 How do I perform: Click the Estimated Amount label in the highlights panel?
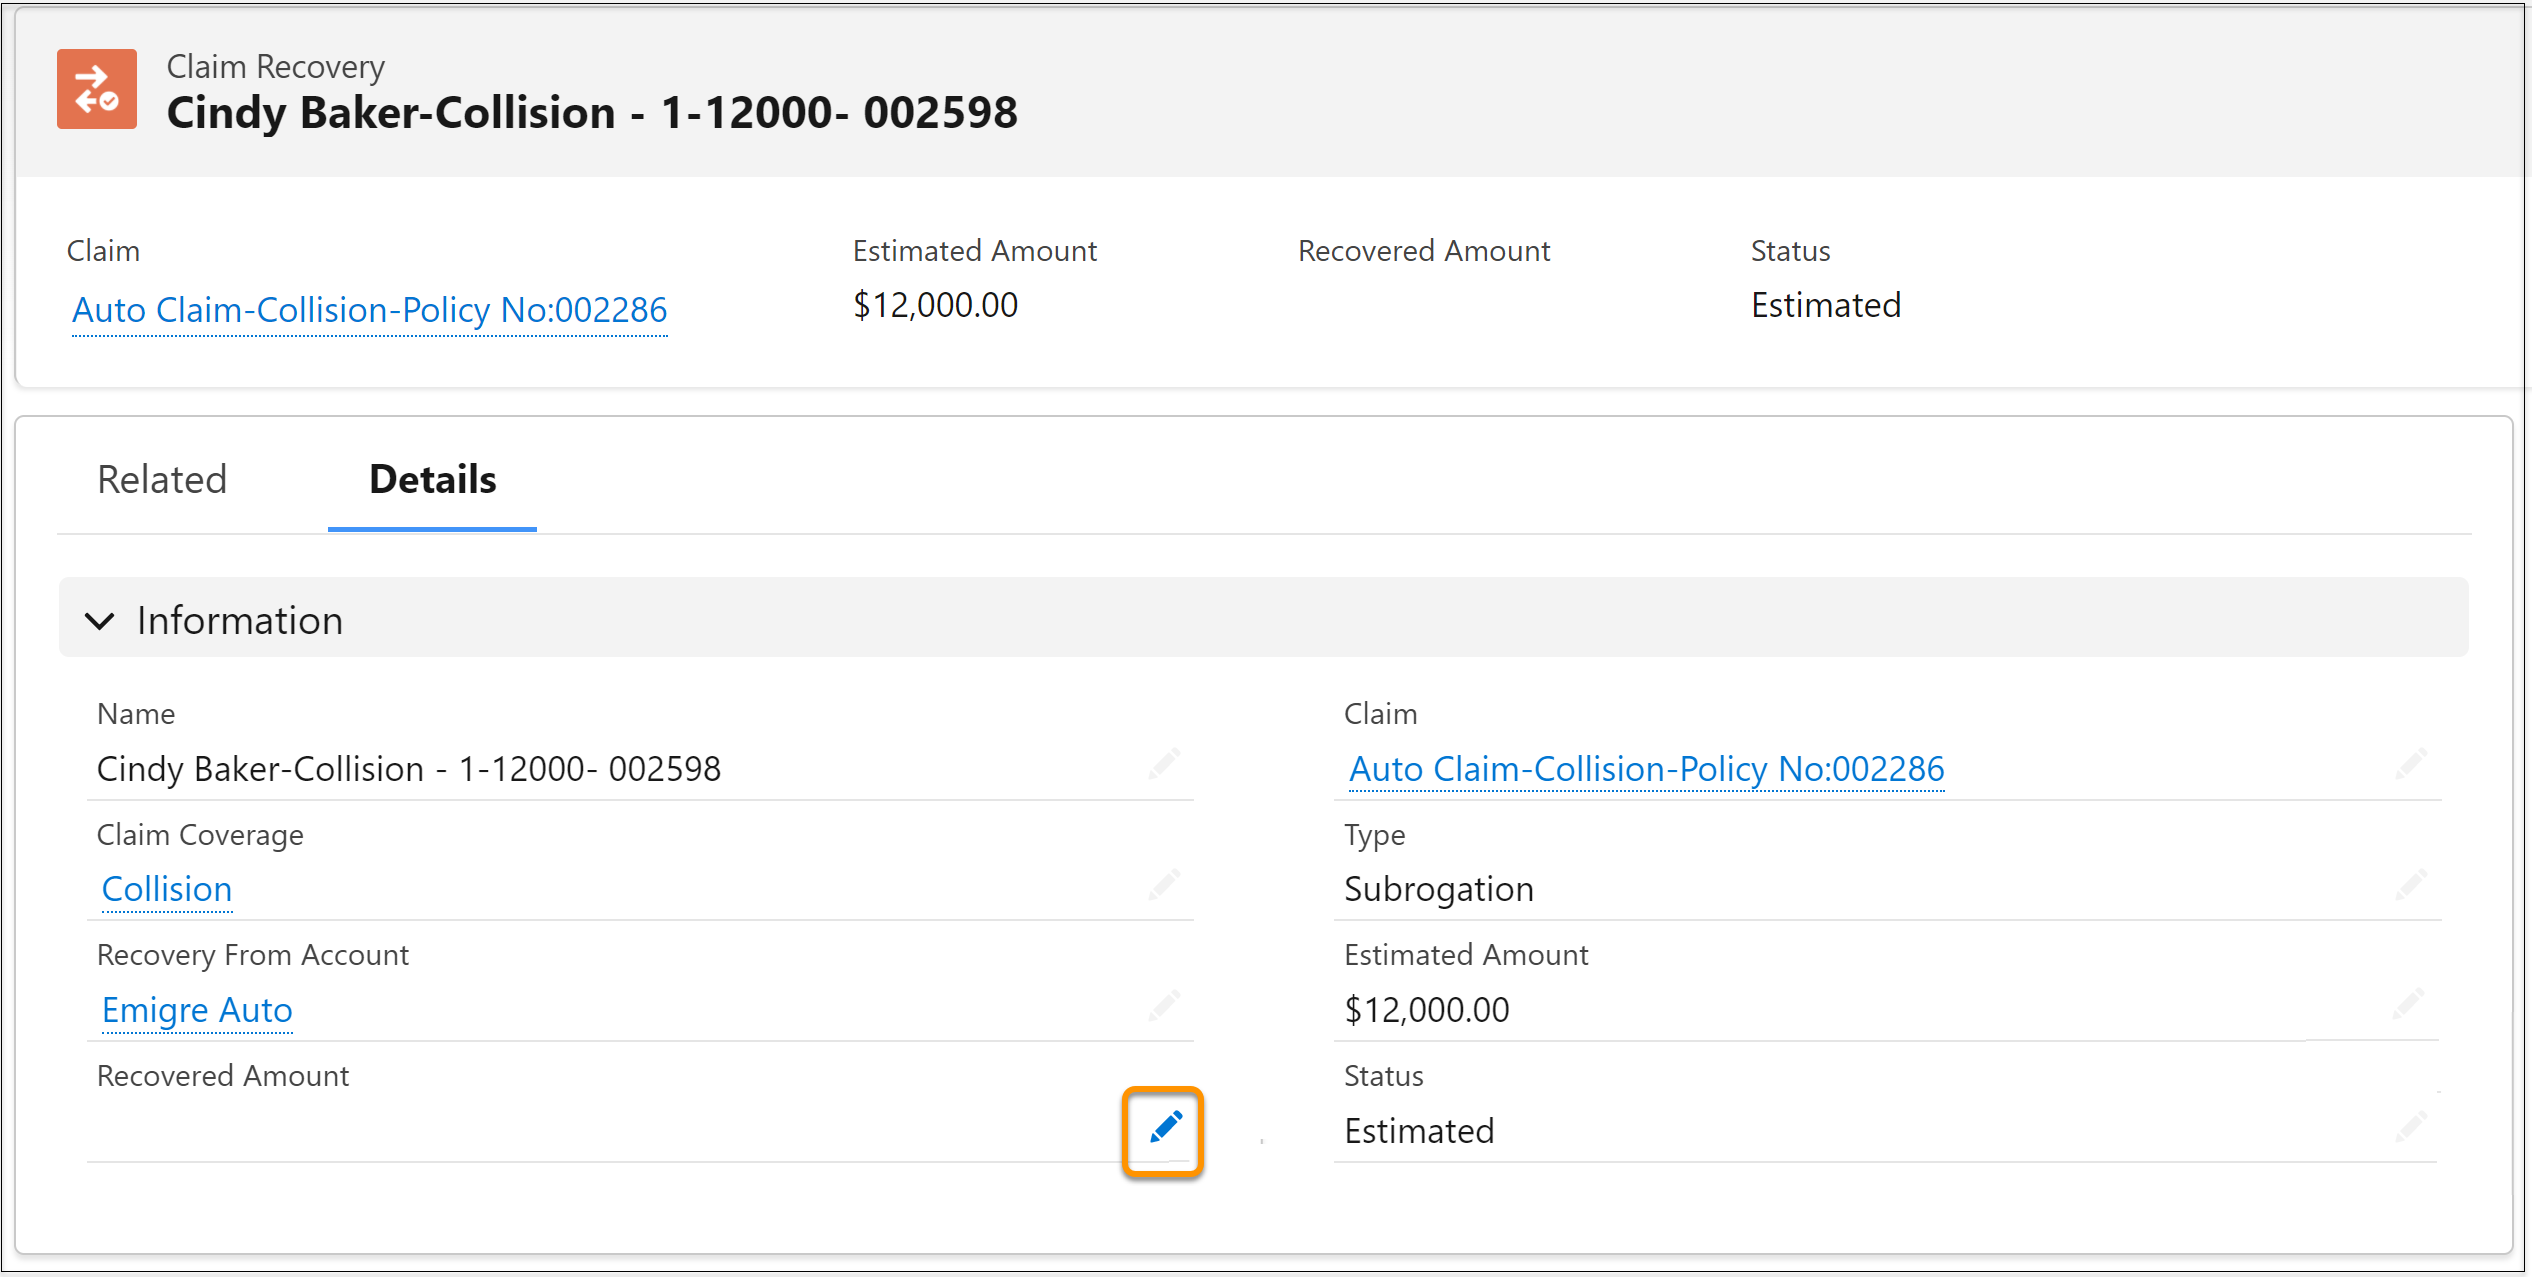[974, 251]
